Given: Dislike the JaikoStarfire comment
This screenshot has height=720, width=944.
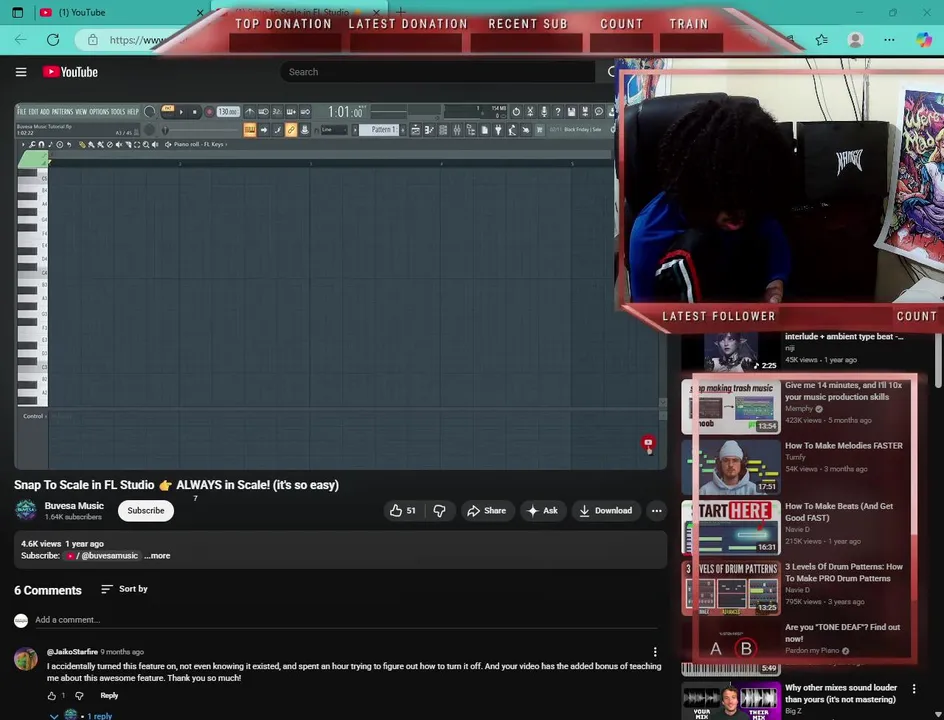Looking at the screenshot, I should (x=79, y=696).
